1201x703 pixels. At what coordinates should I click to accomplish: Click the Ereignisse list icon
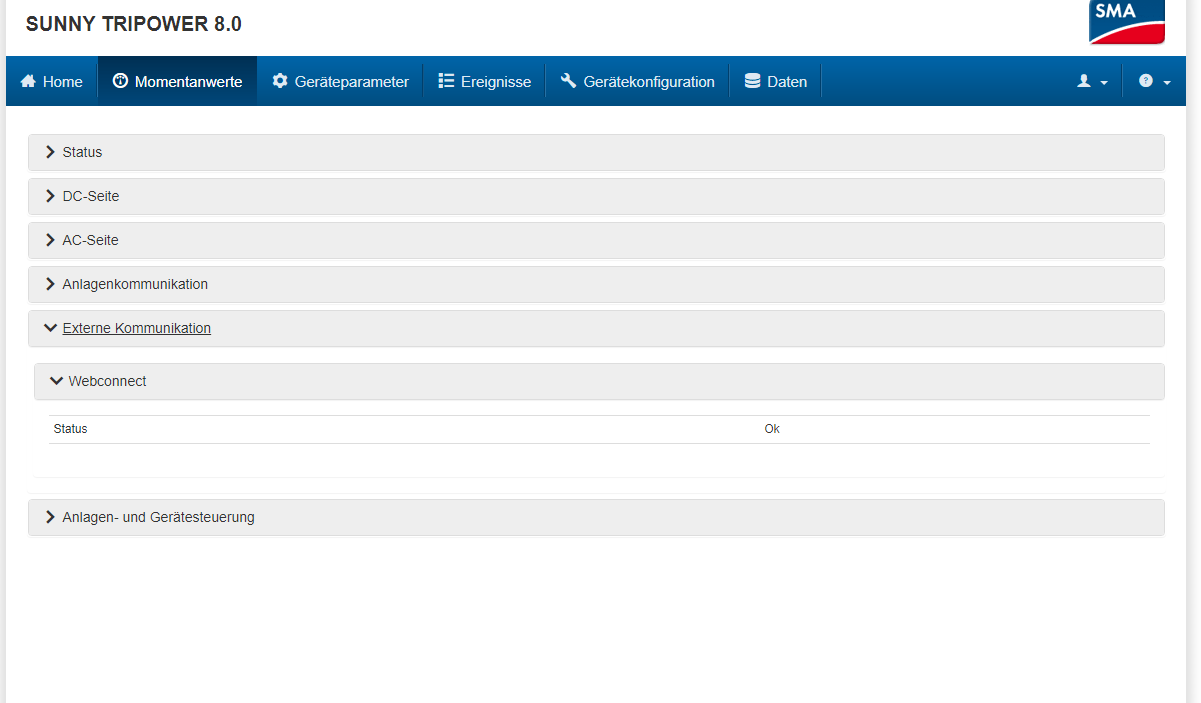446,81
